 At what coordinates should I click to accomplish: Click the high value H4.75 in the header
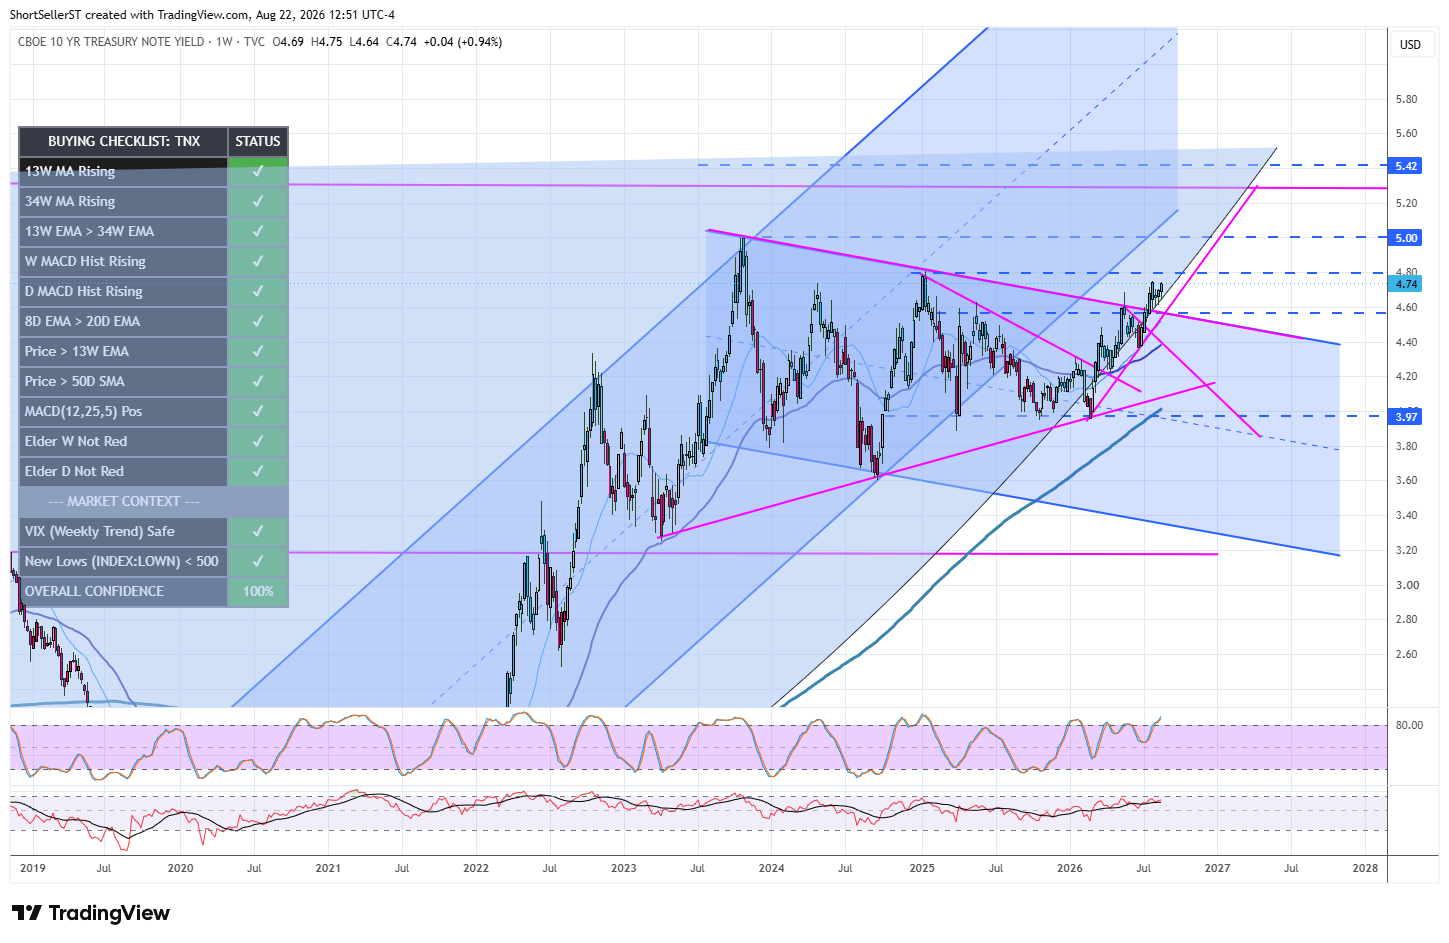327,42
